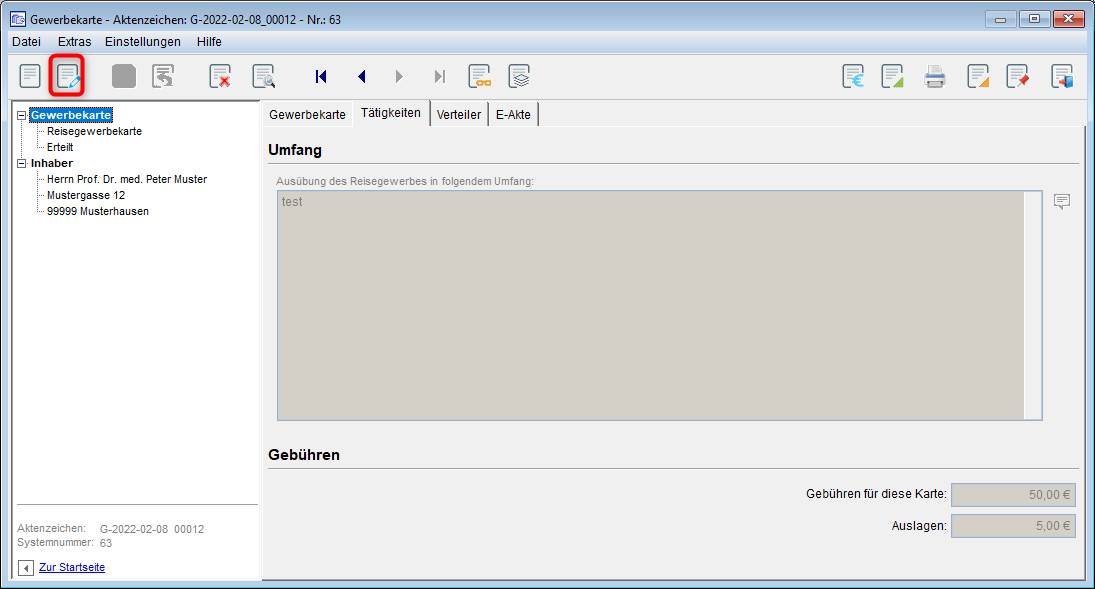This screenshot has width=1095, height=589.
Task: Go to the previous record
Action: click(361, 77)
